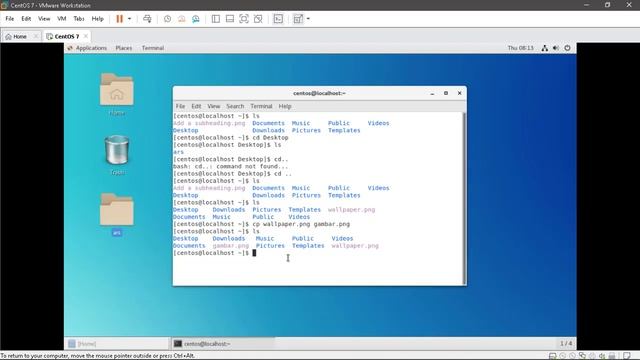
Task: Switch to [Home] window in taskbar
Action: coord(116,344)
